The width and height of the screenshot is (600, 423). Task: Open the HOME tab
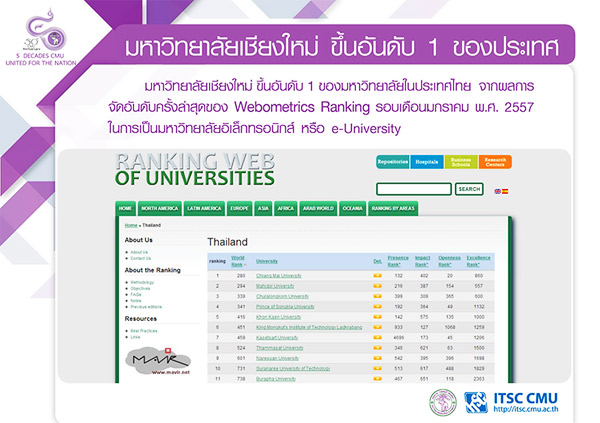tap(125, 208)
